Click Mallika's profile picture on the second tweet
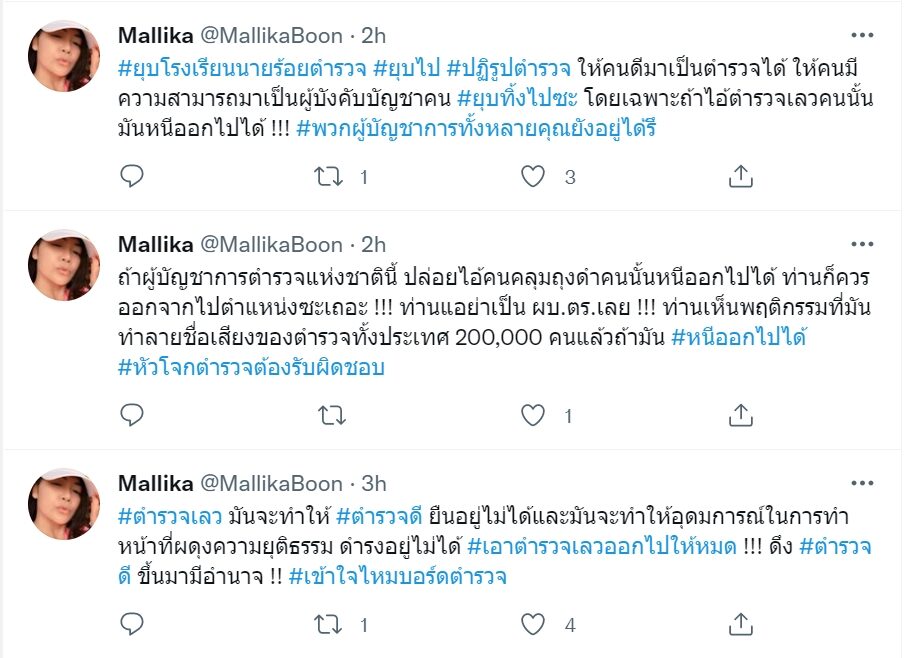 [x=63, y=266]
